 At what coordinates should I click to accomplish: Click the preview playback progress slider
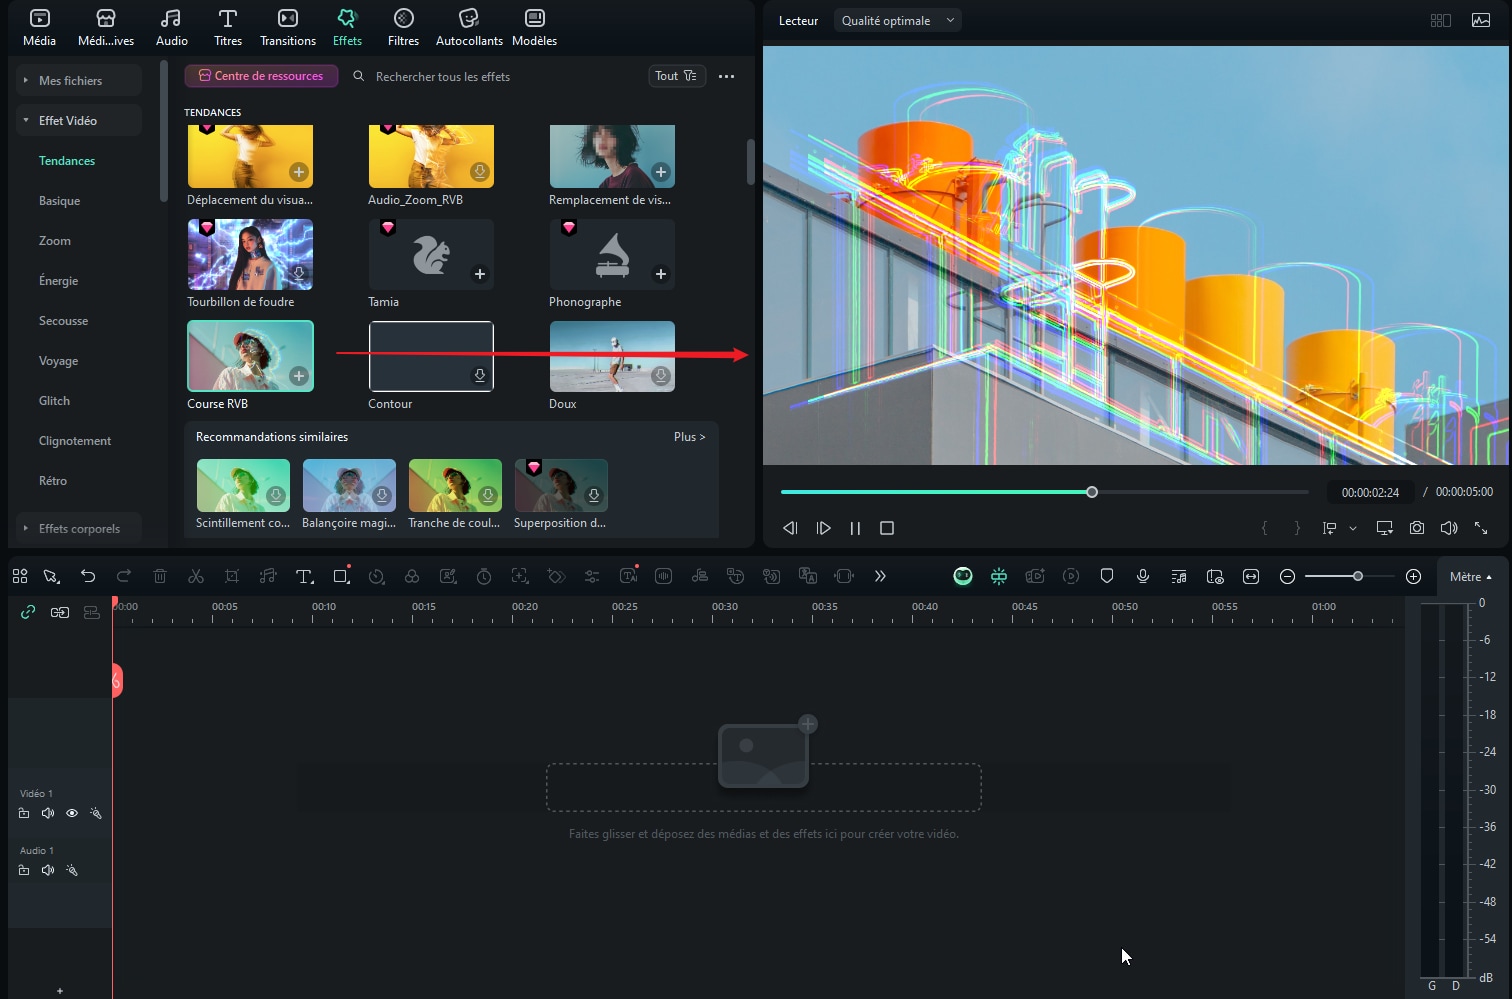pos(1044,492)
